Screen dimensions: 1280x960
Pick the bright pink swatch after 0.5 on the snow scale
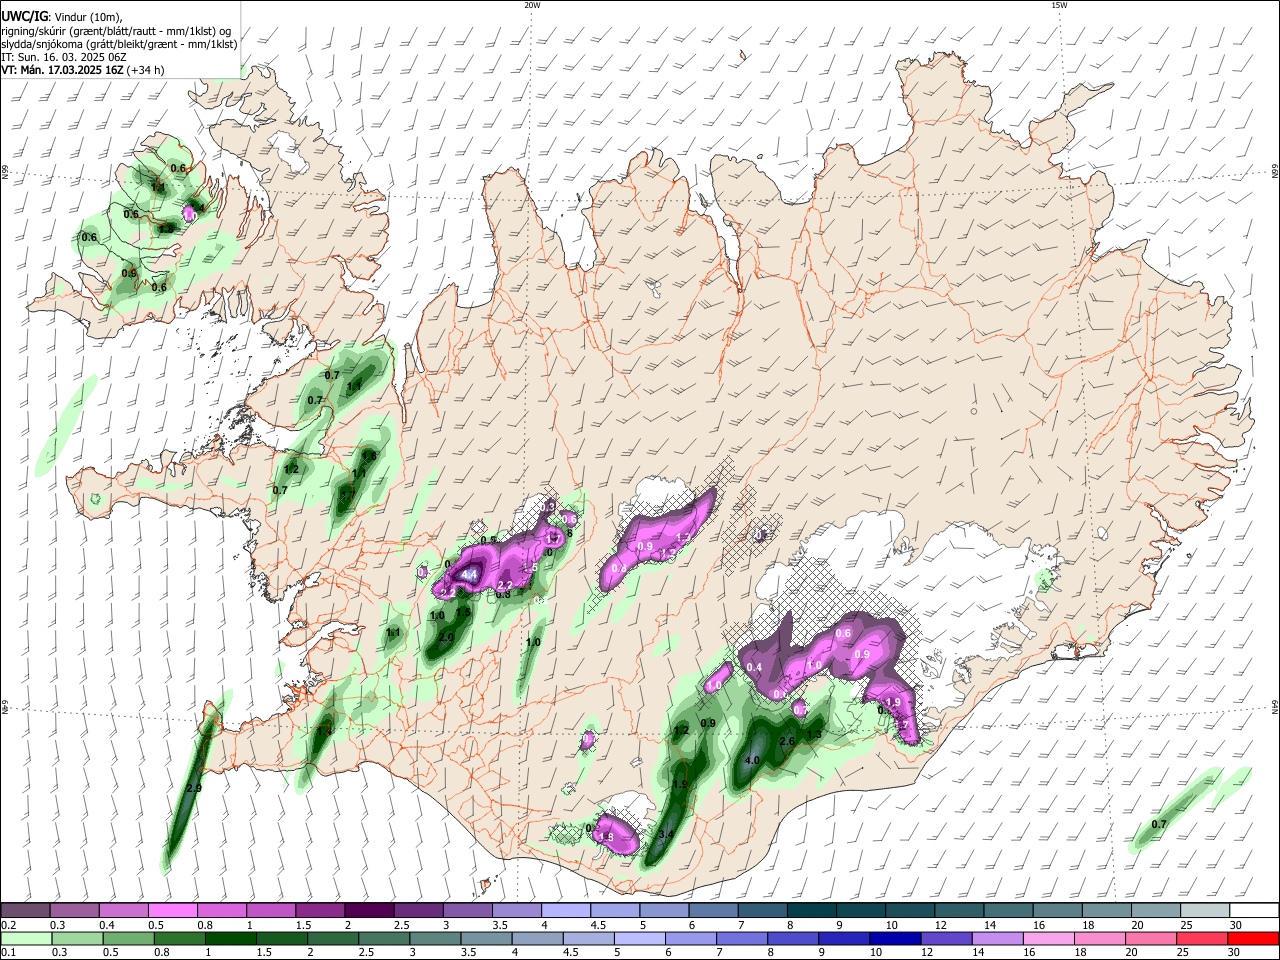tap(173, 911)
